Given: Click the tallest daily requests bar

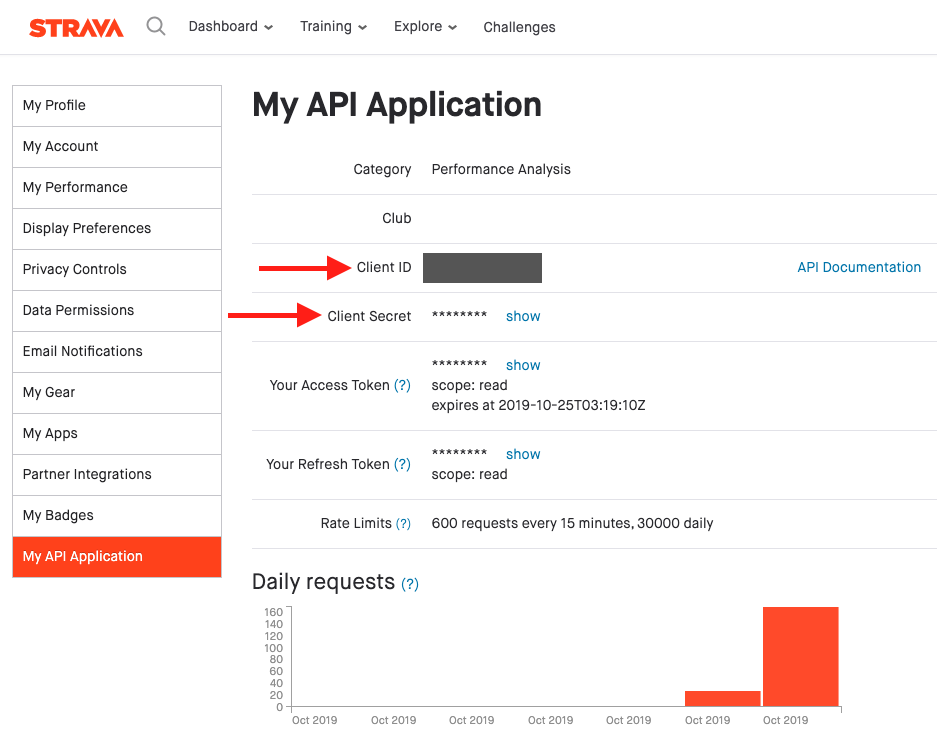Looking at the screenshot, I should pos(801,657).
